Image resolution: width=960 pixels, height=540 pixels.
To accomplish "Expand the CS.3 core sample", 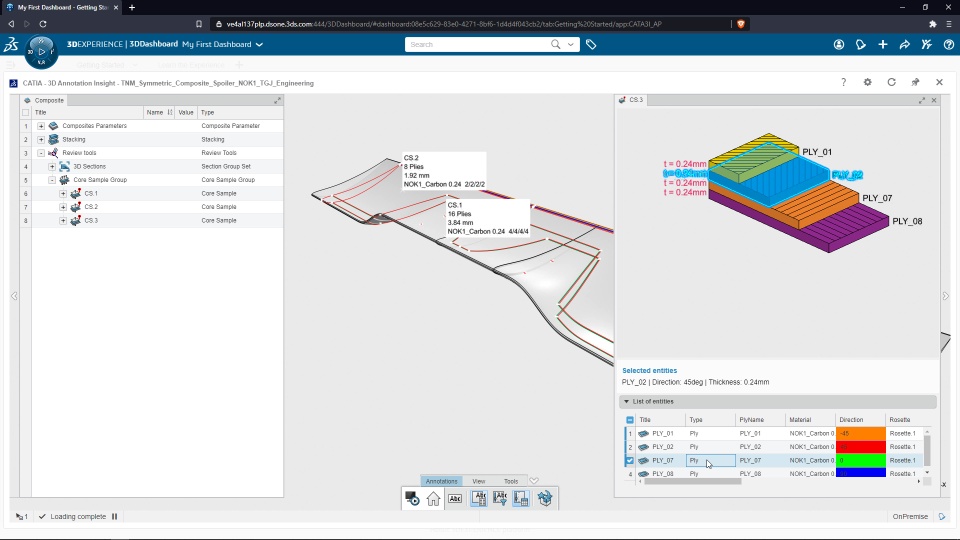I will coord(63,220).
